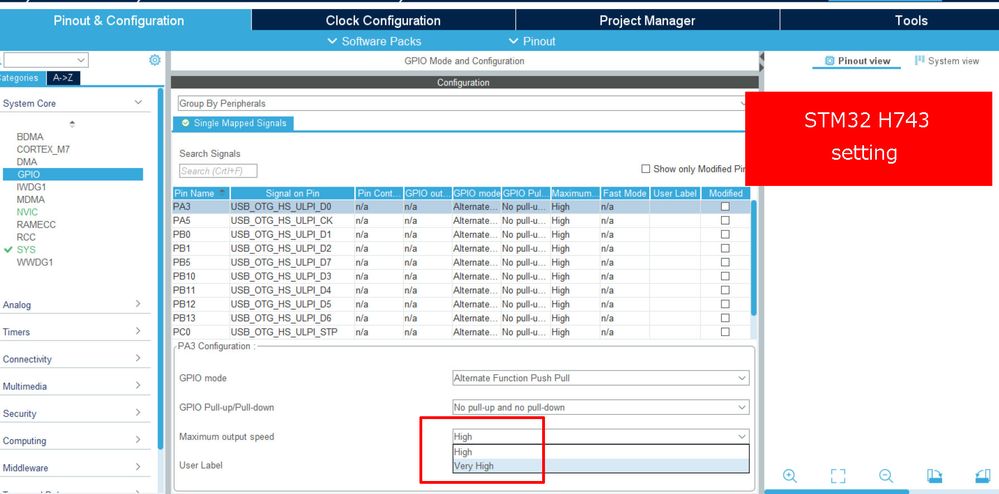Screen dimensions: 999x494
Task: Select RCC in System Core list
Action: click(x=26, y=236)
